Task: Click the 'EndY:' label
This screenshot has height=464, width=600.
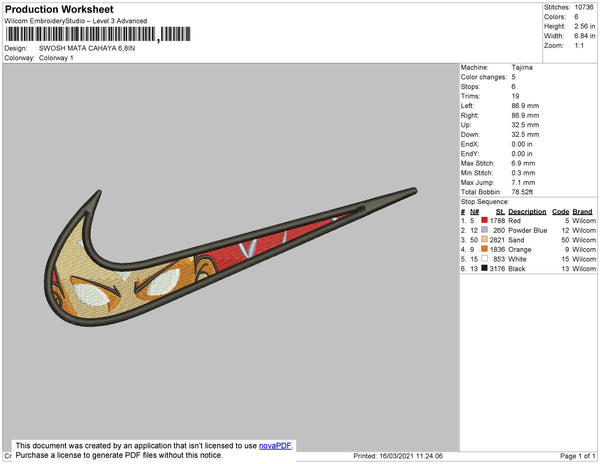Action: click(470, 154)
